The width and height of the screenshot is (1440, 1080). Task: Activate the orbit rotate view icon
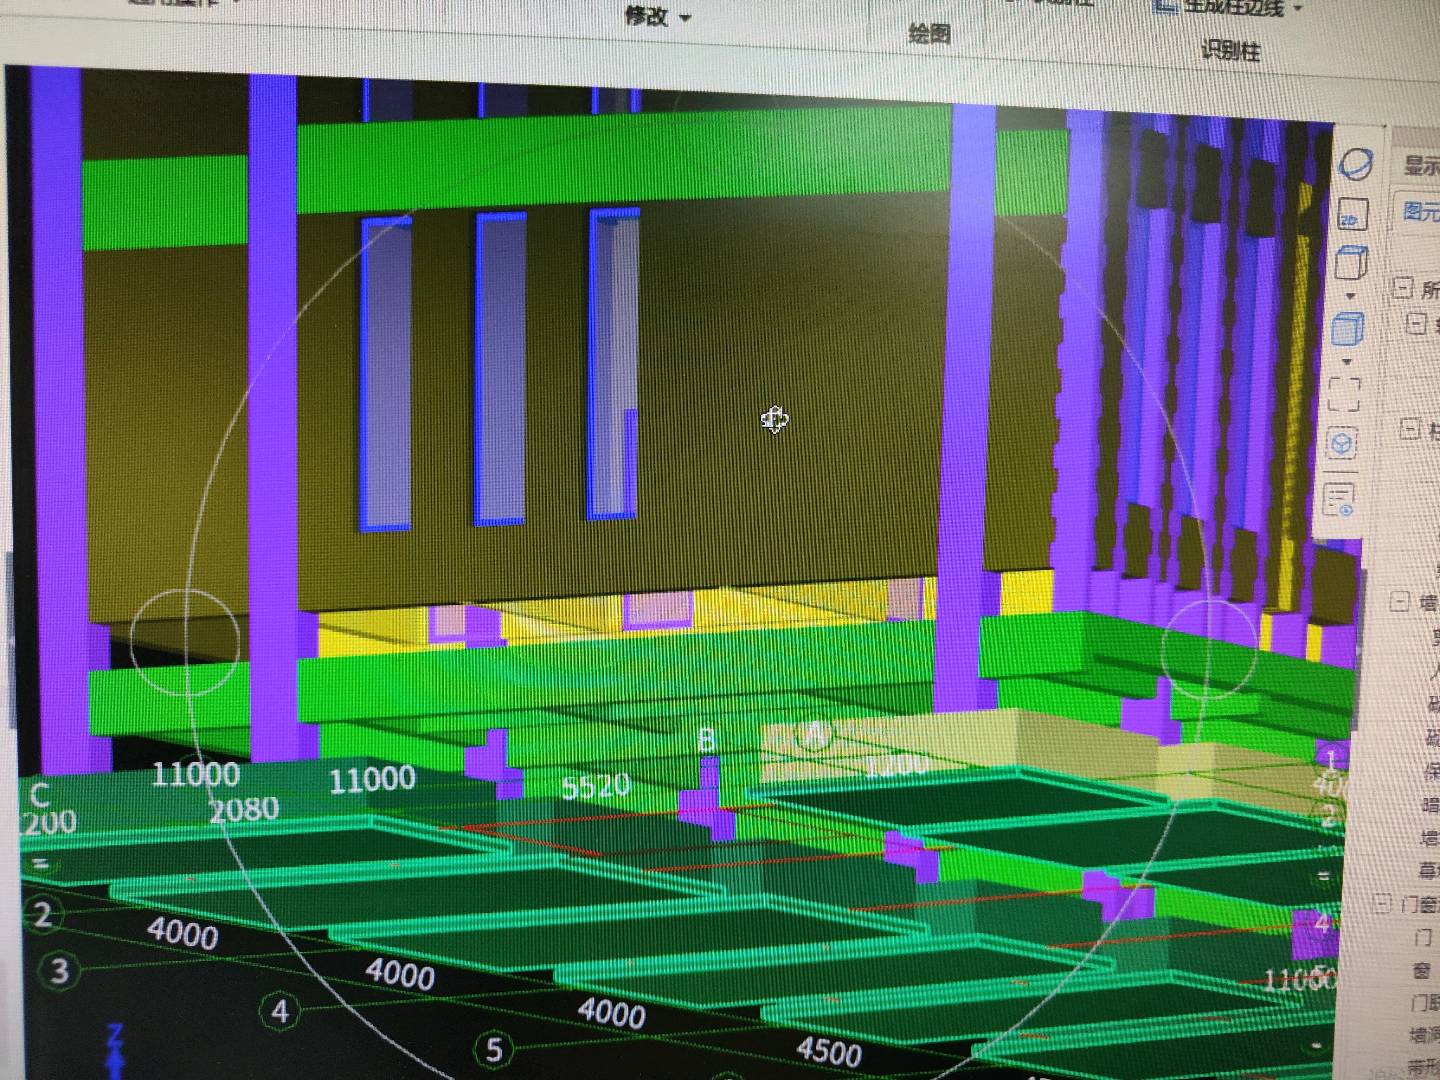point(1357,163)
